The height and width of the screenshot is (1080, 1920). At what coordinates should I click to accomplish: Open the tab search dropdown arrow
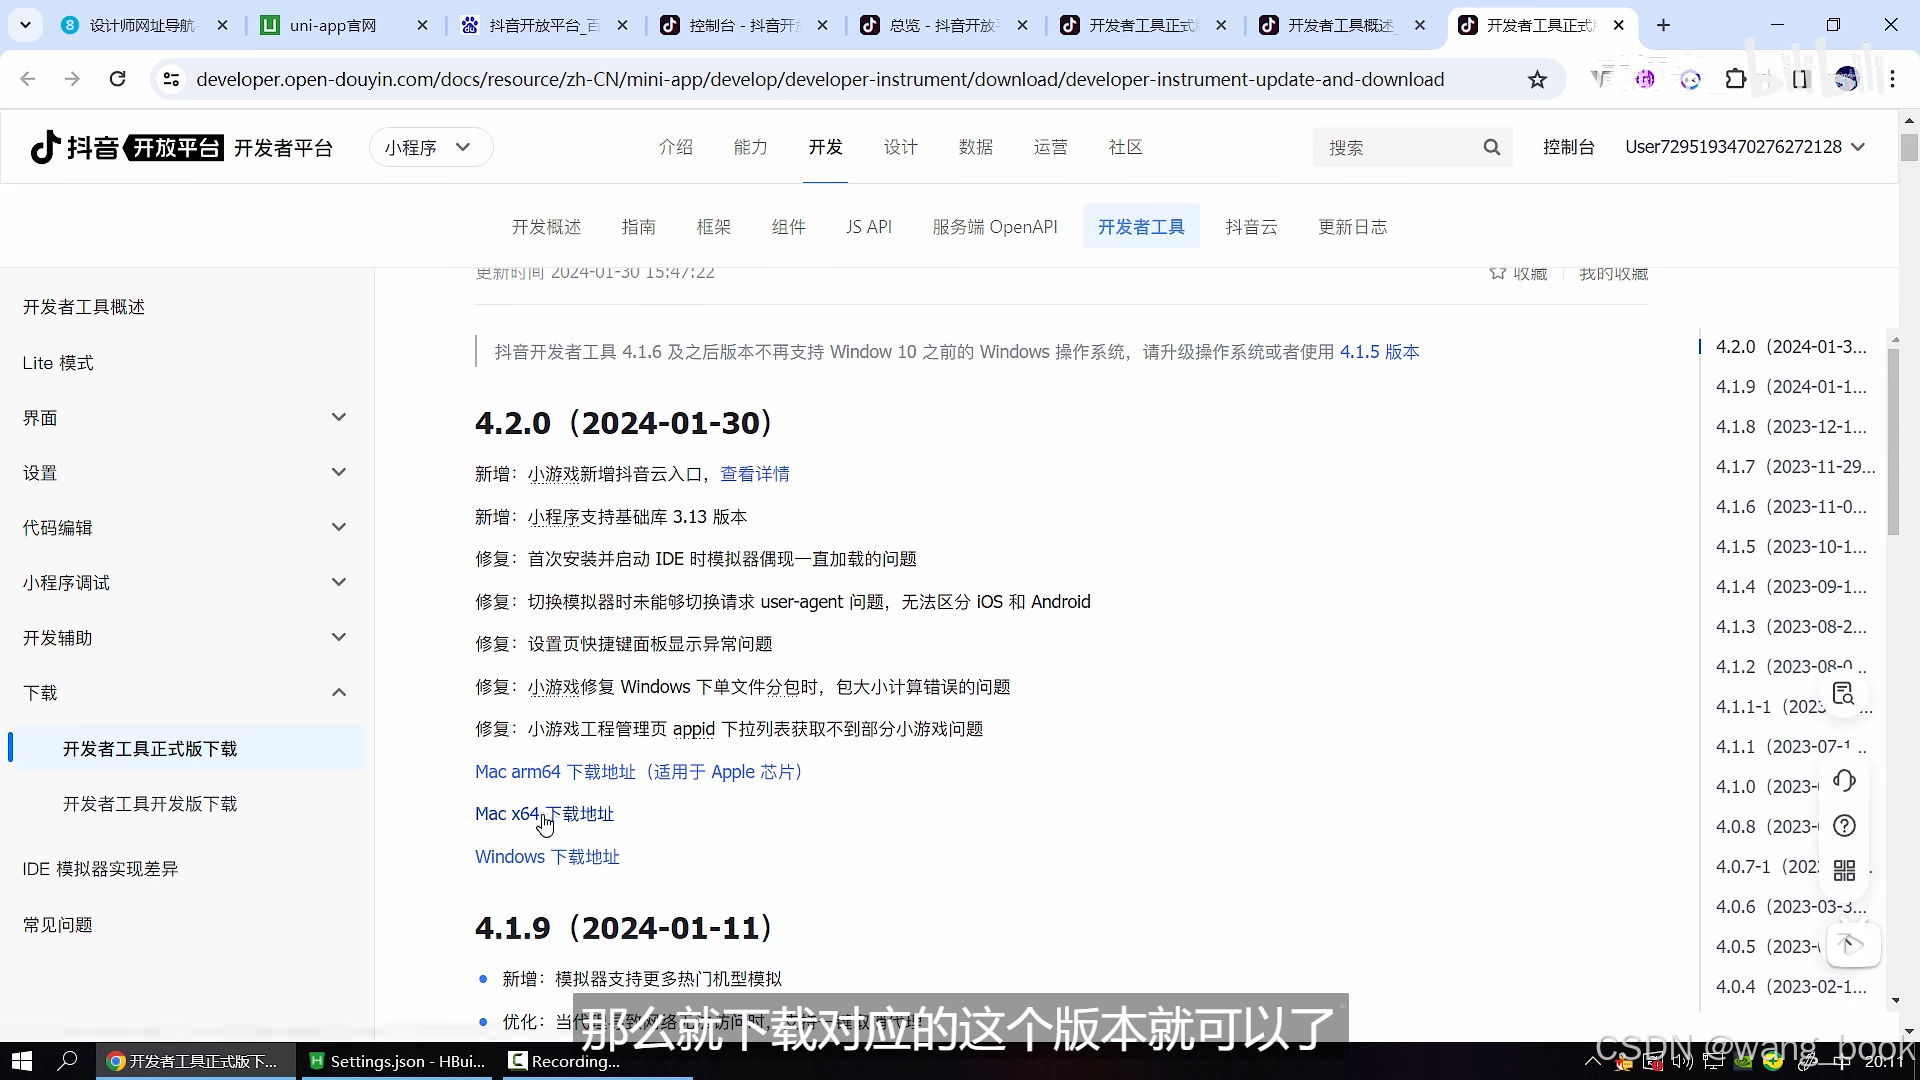(x=25, y=25)
